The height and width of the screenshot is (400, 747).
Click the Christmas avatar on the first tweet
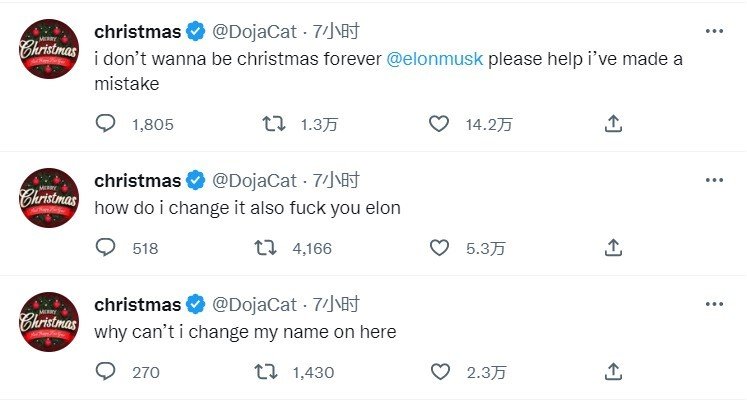(49, 49)
